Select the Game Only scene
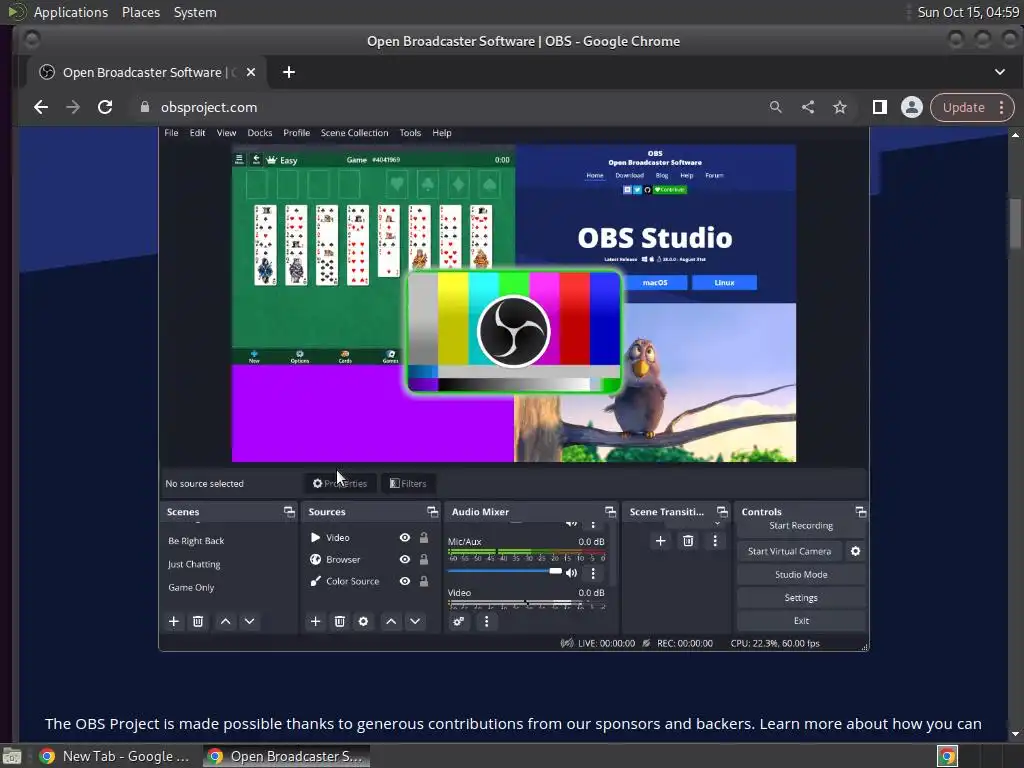 pos(191,587)
